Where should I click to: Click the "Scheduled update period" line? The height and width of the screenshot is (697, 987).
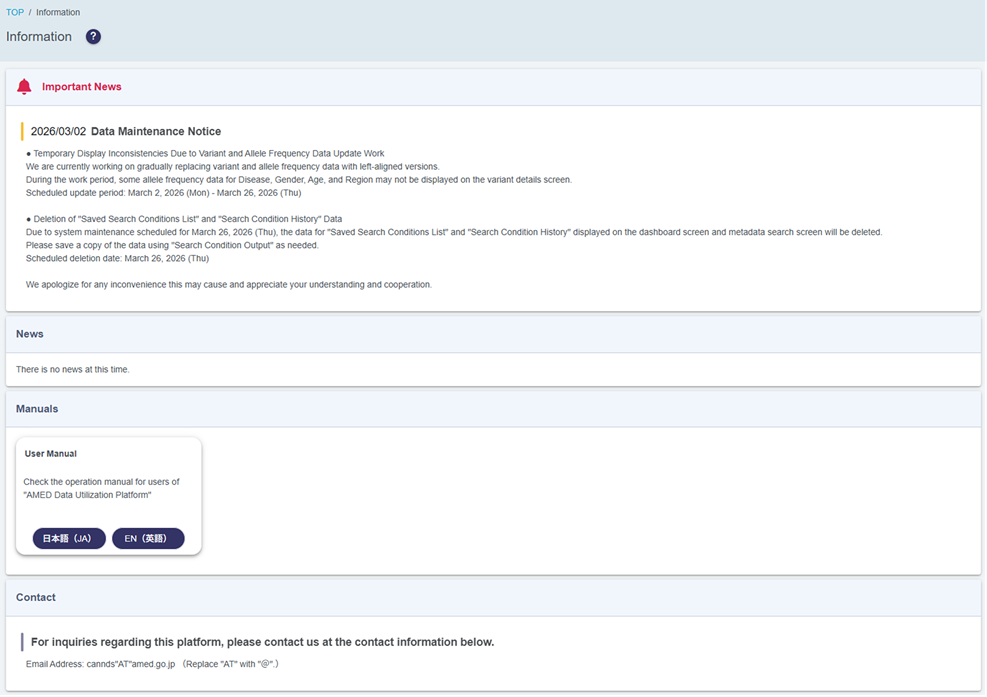point(163,193)
